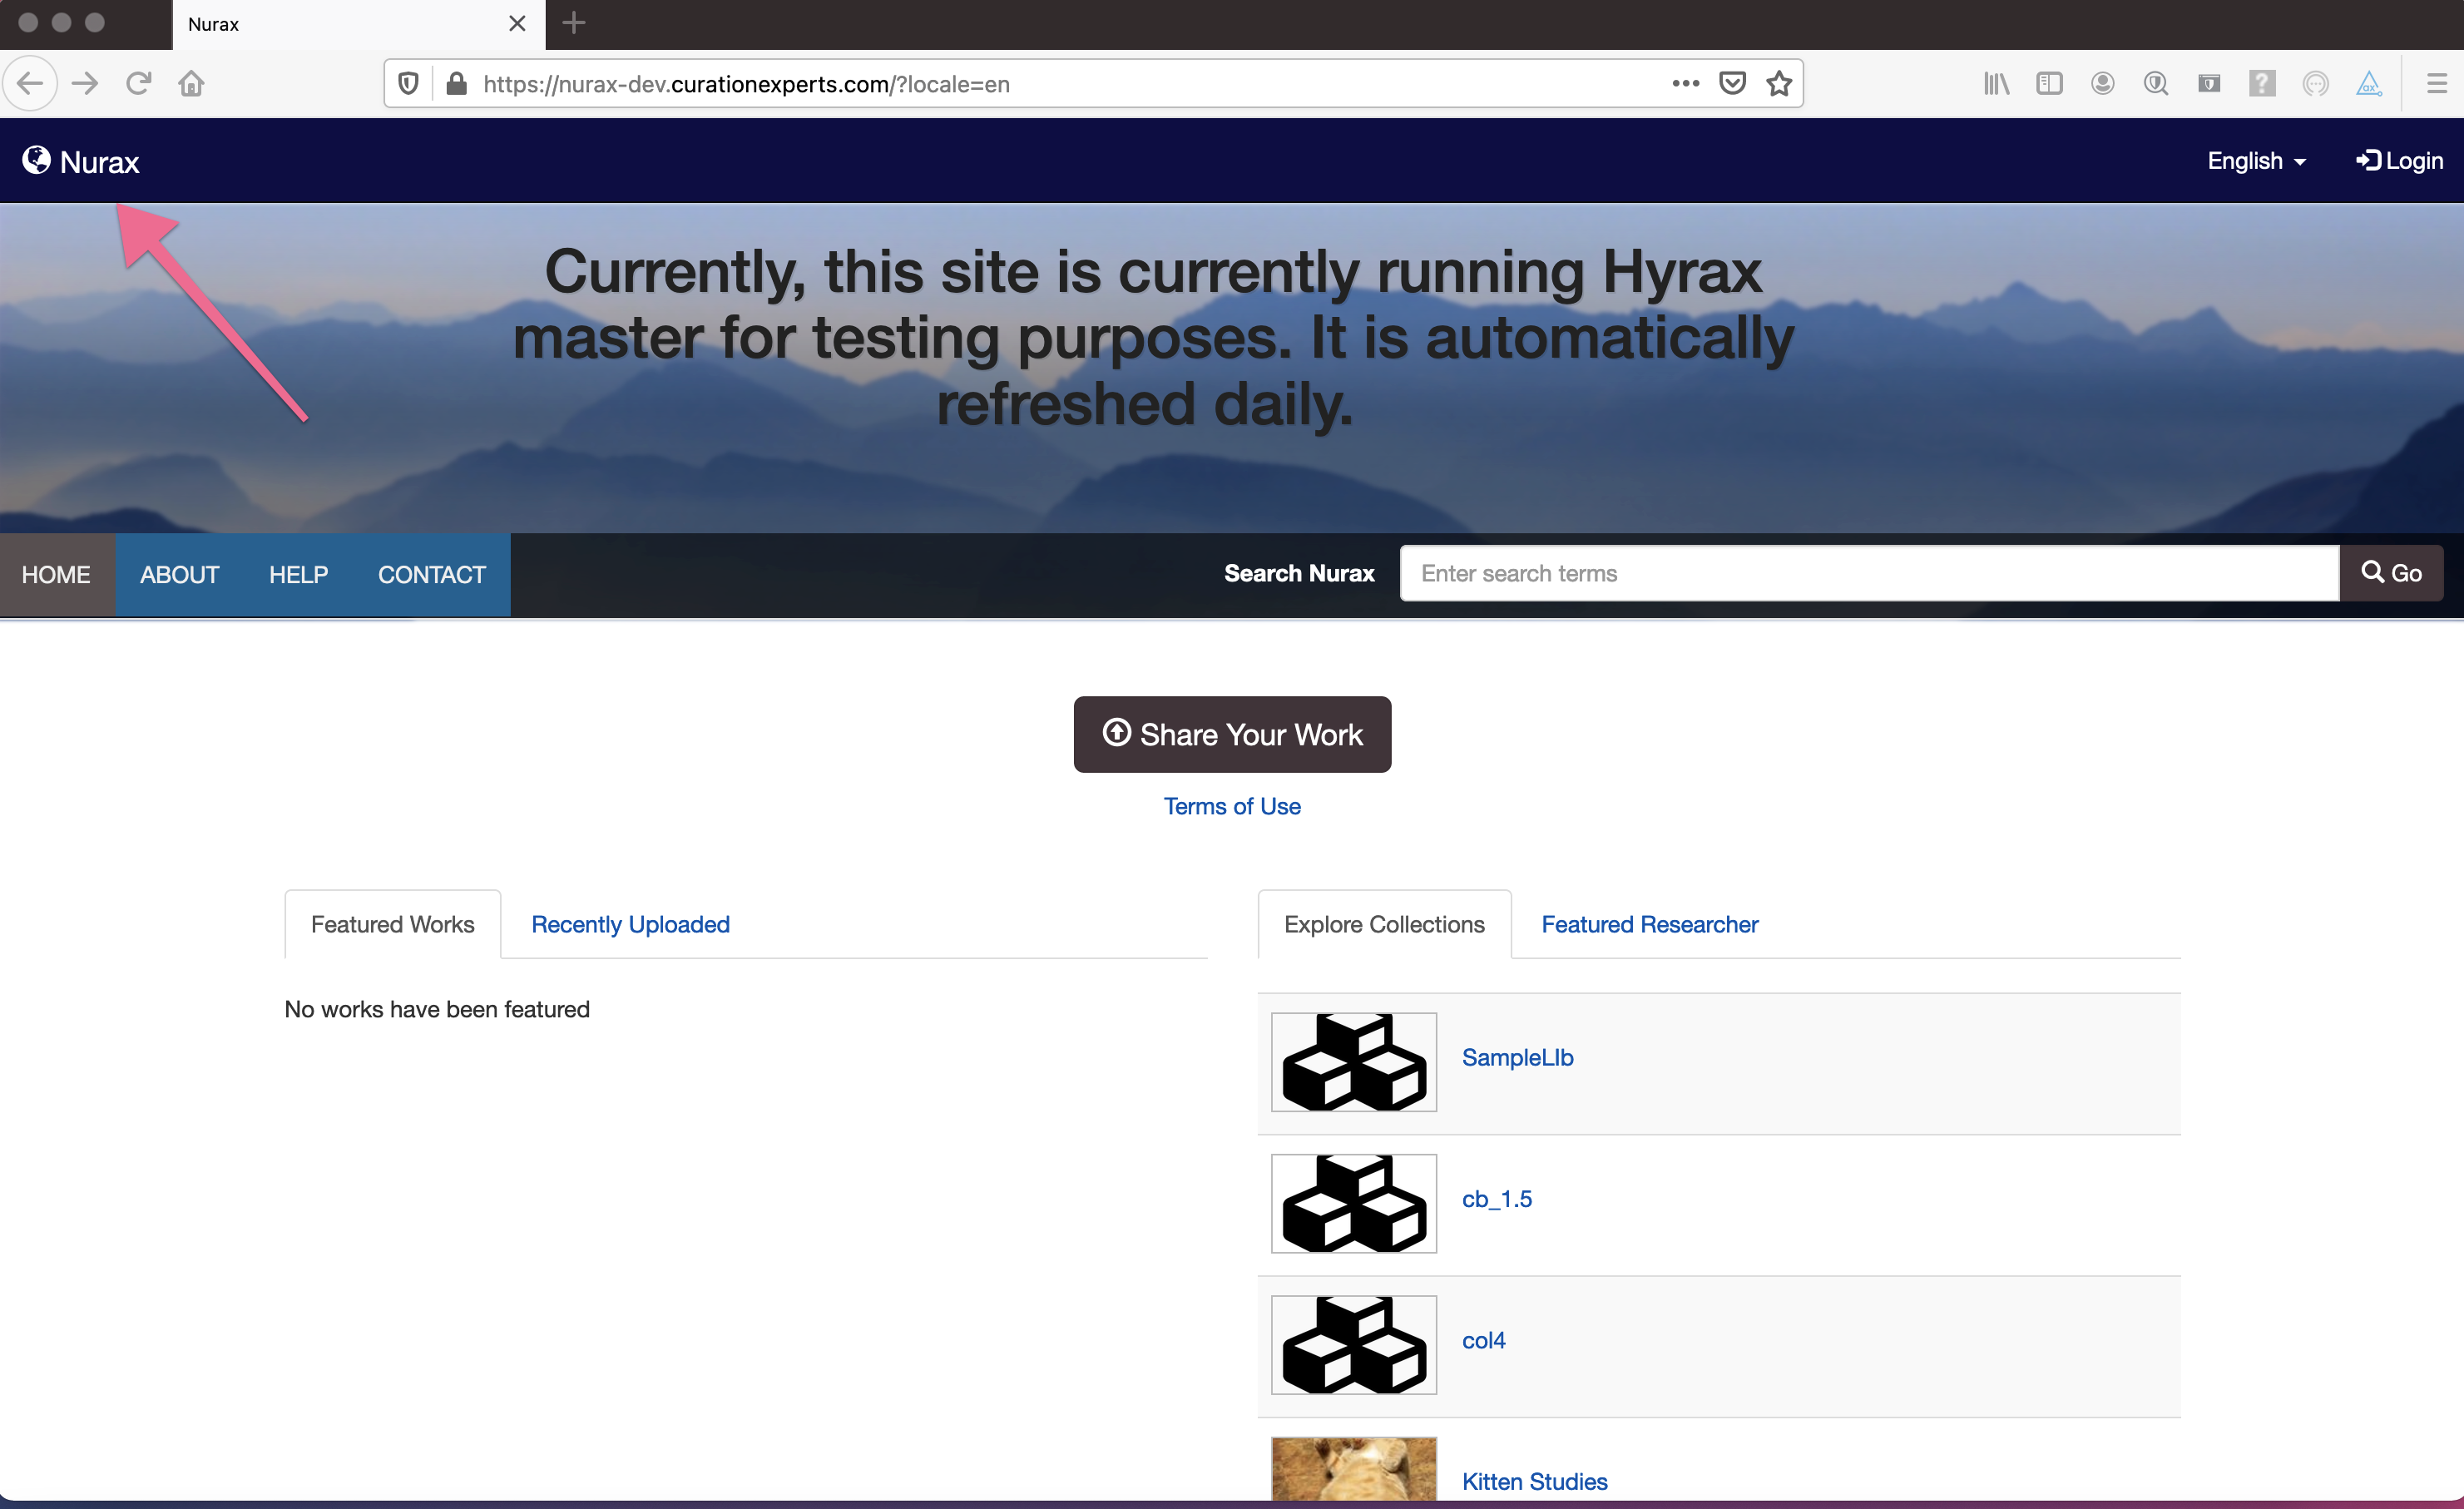Image resolution: width=2464 pixels, height=1509 pixels.
Task: Open the Firefox Library icon
Action: pos(1996,84)
